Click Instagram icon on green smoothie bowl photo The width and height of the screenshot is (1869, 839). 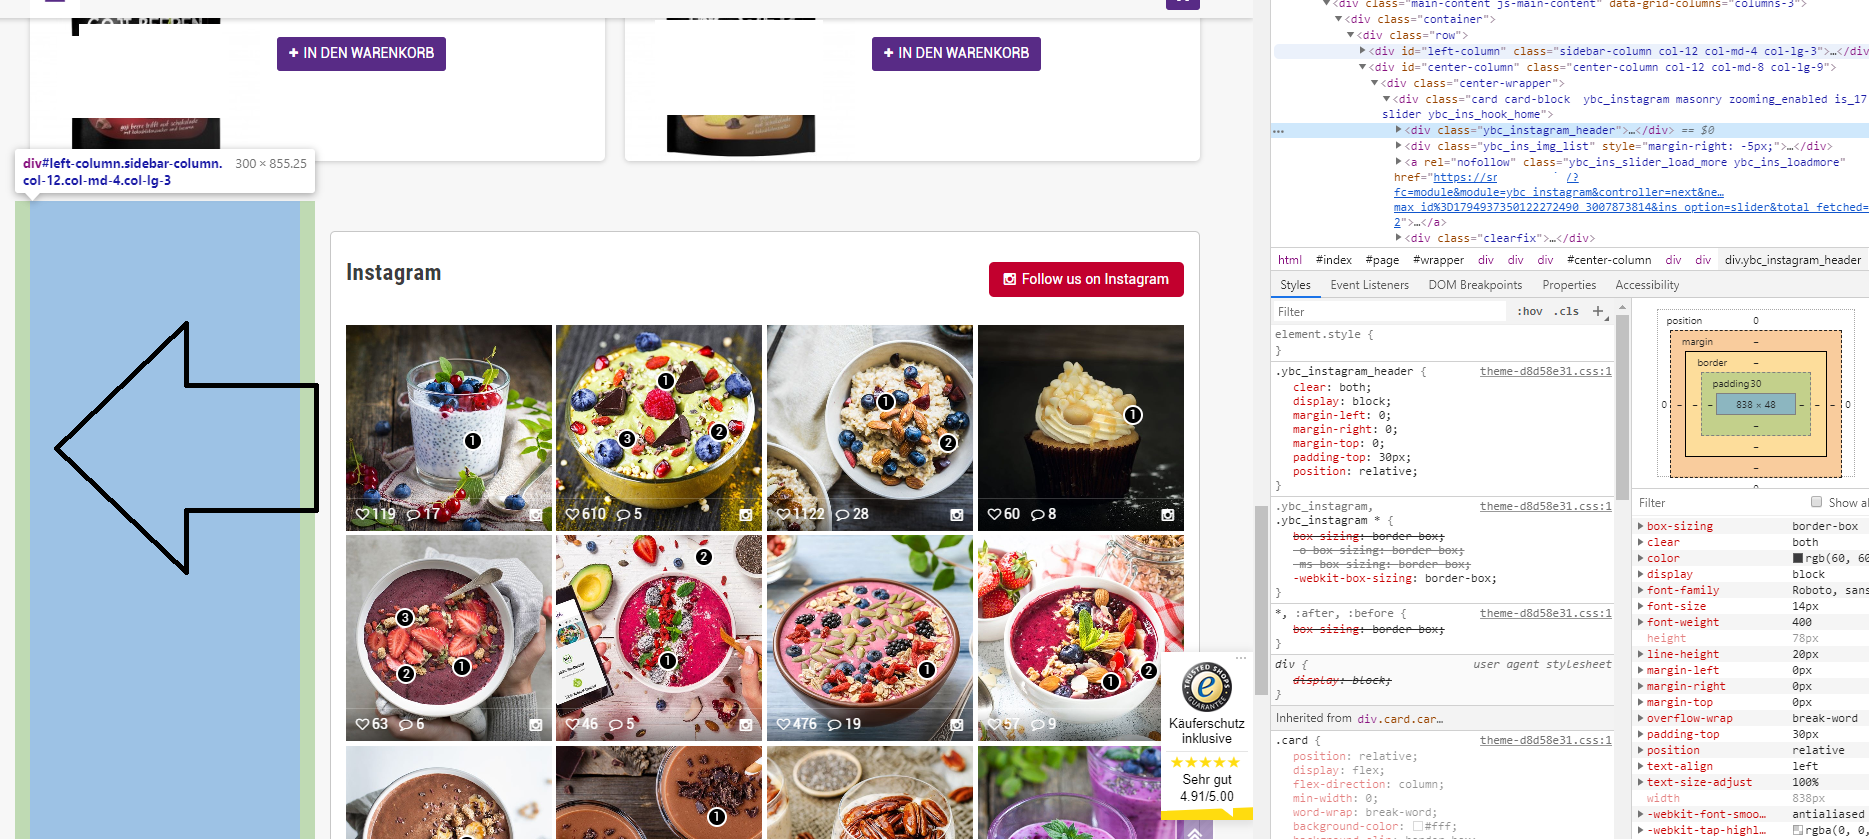[746, 515]
